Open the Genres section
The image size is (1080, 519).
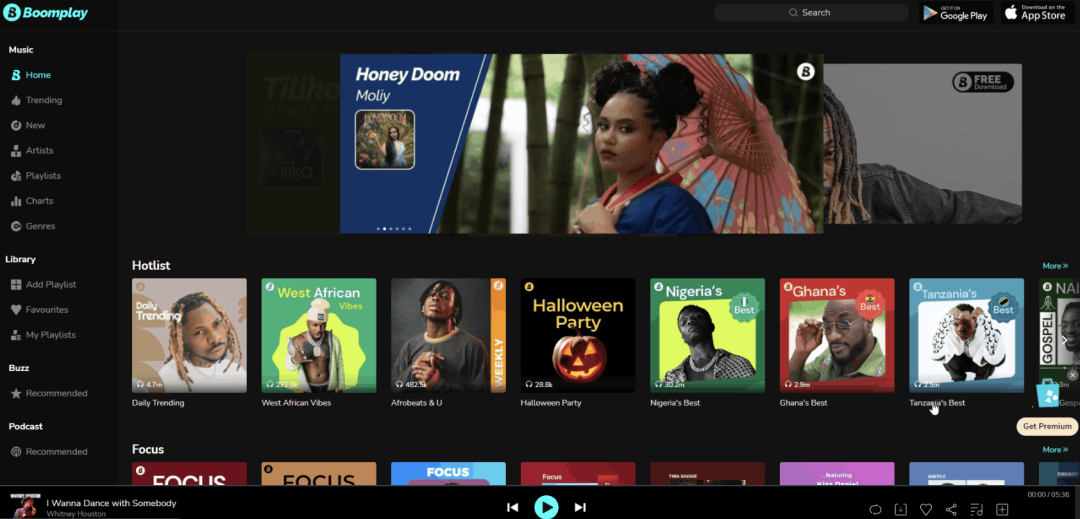click(33, 226)
